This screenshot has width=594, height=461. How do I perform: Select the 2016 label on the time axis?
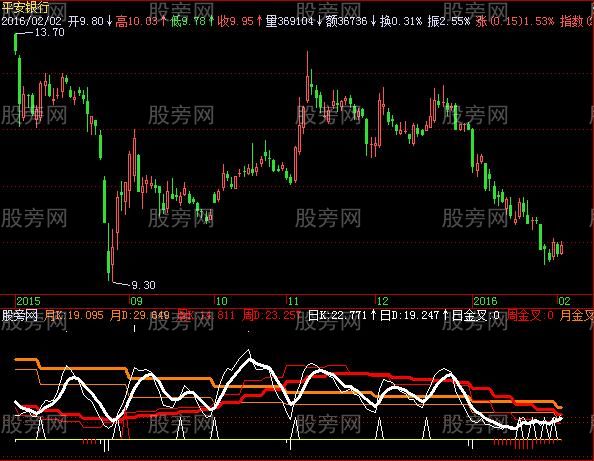click(485, 301)
